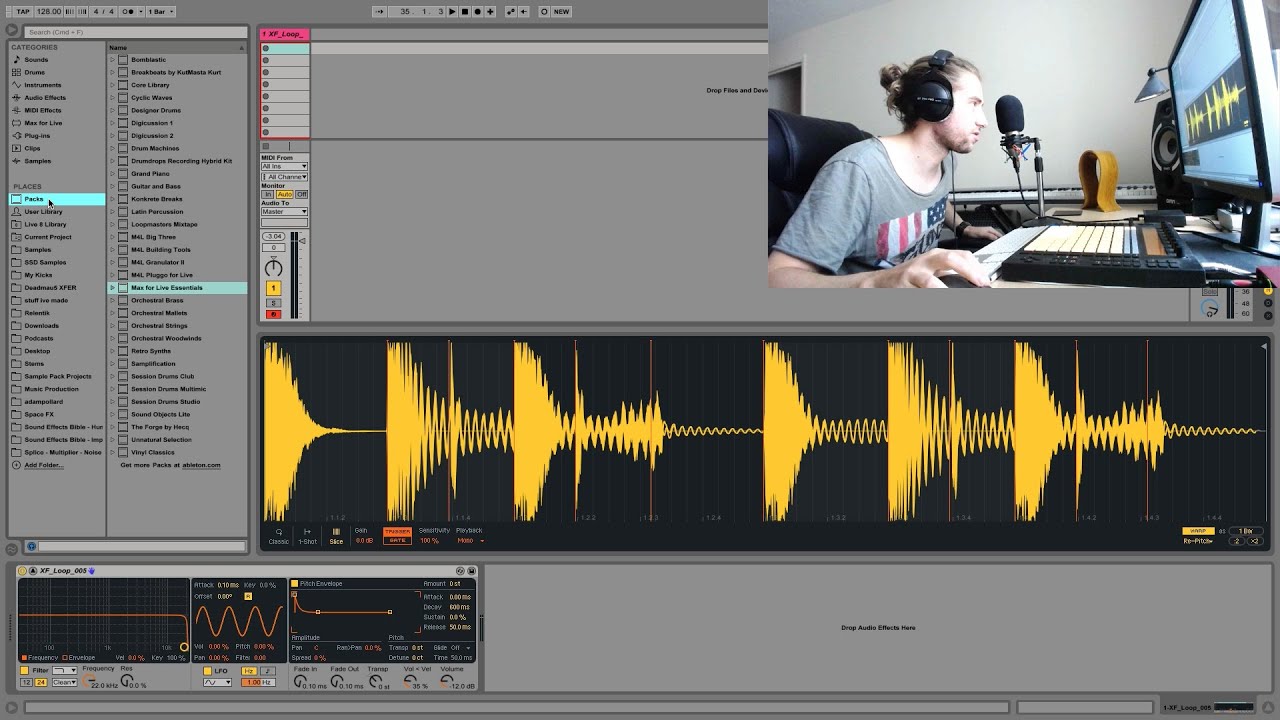
Task: Expand the Retro Synths pack
Action: [112, 351]
